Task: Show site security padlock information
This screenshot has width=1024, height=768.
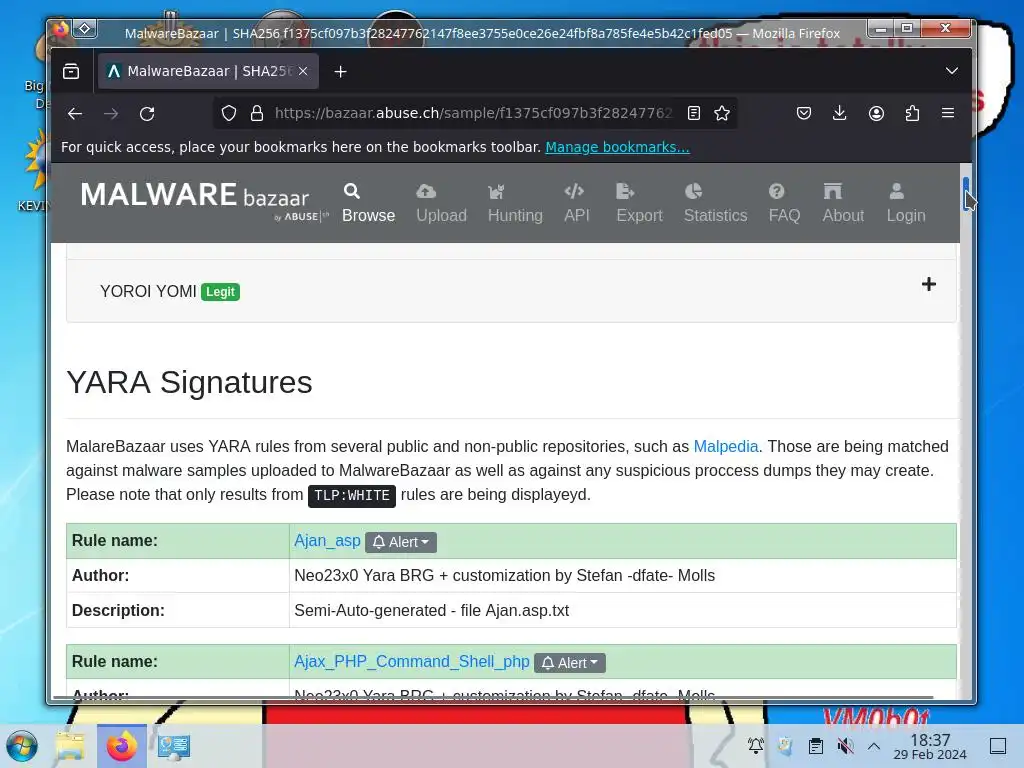Action: [257, 114]
